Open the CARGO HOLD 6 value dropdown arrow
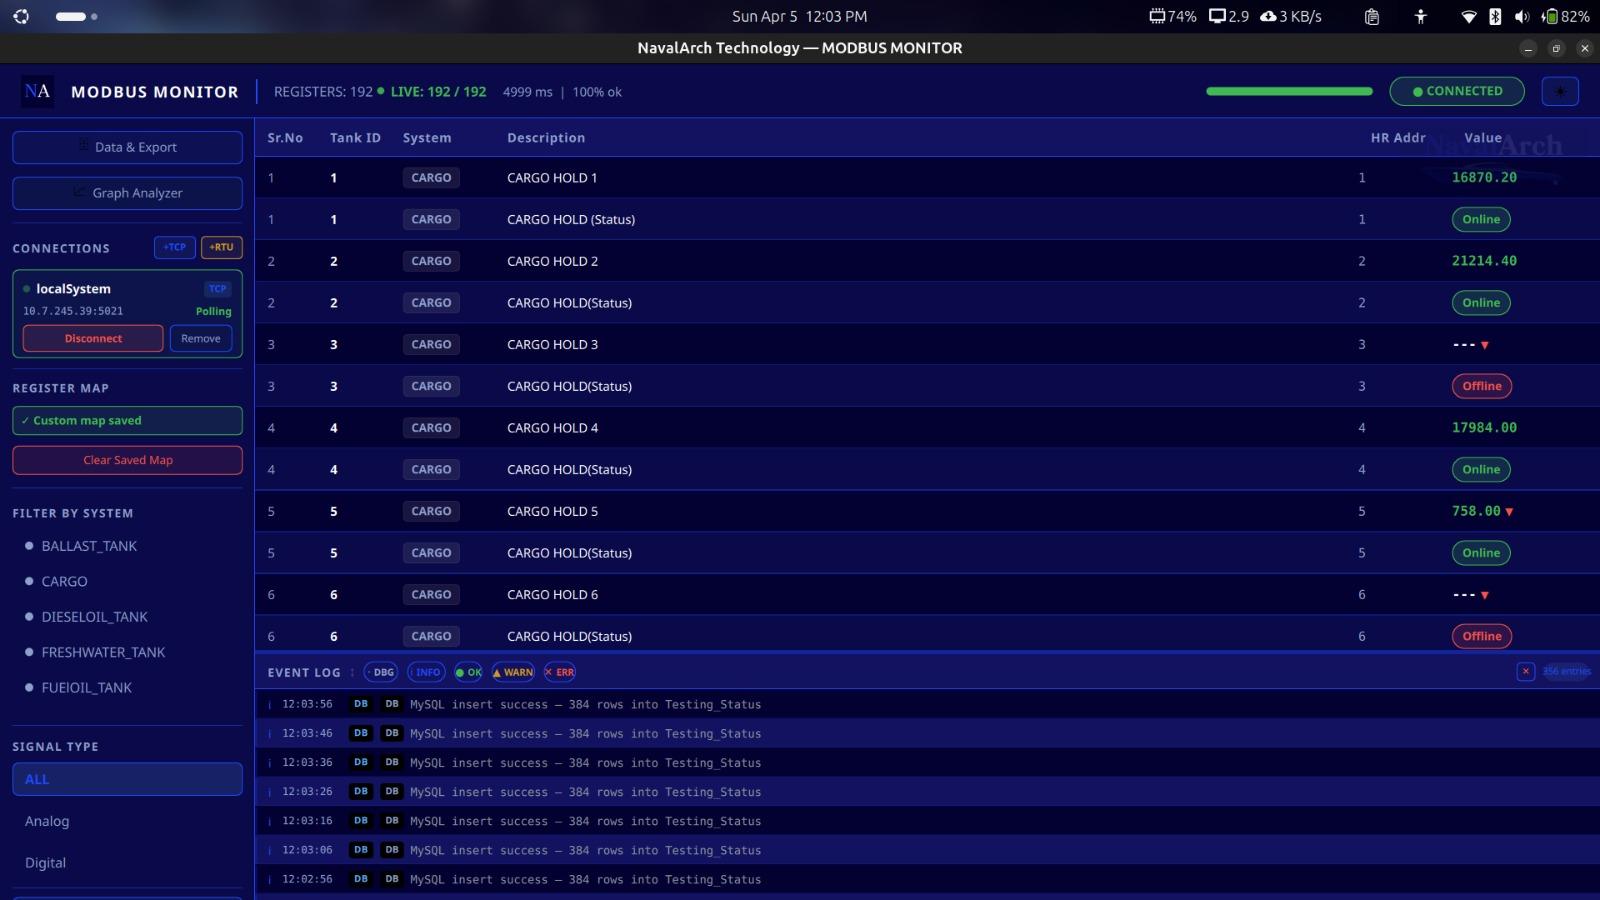The height and width of the screenshot is (900, 1600). [x=1486, y=594]
